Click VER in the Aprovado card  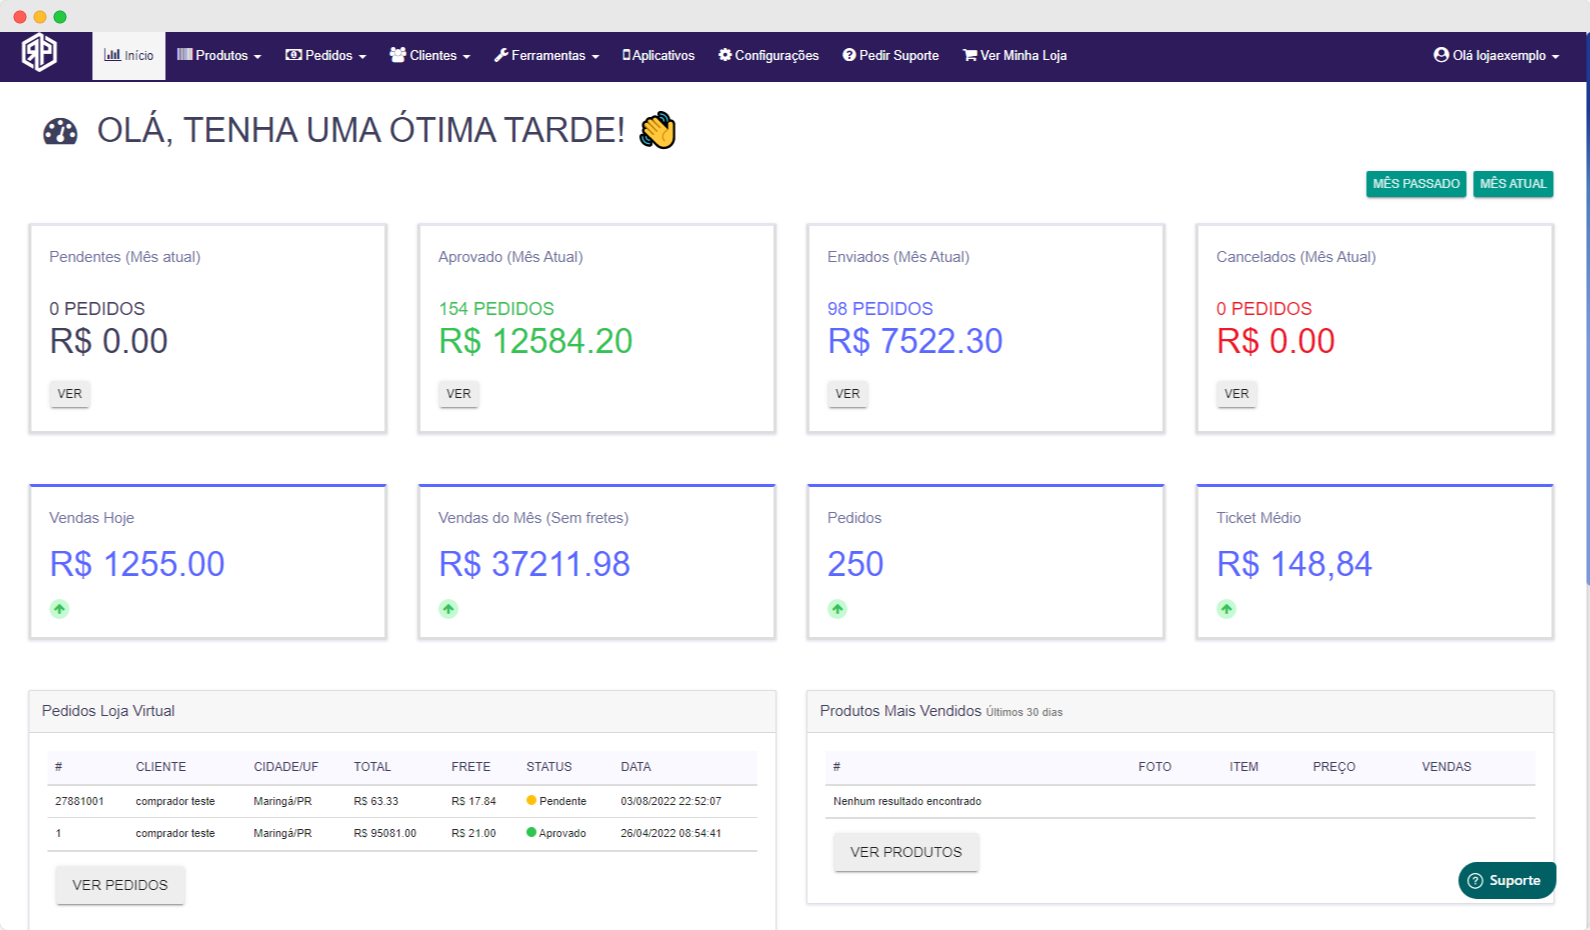(x=459, y=394)
